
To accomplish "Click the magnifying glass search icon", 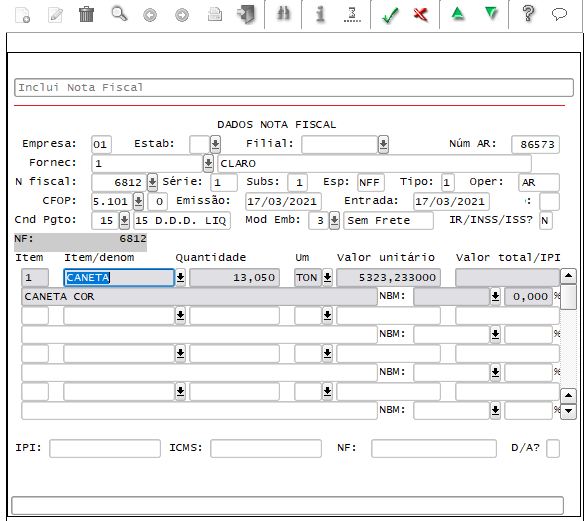I will pyautogui.click(x=119, y=14).
